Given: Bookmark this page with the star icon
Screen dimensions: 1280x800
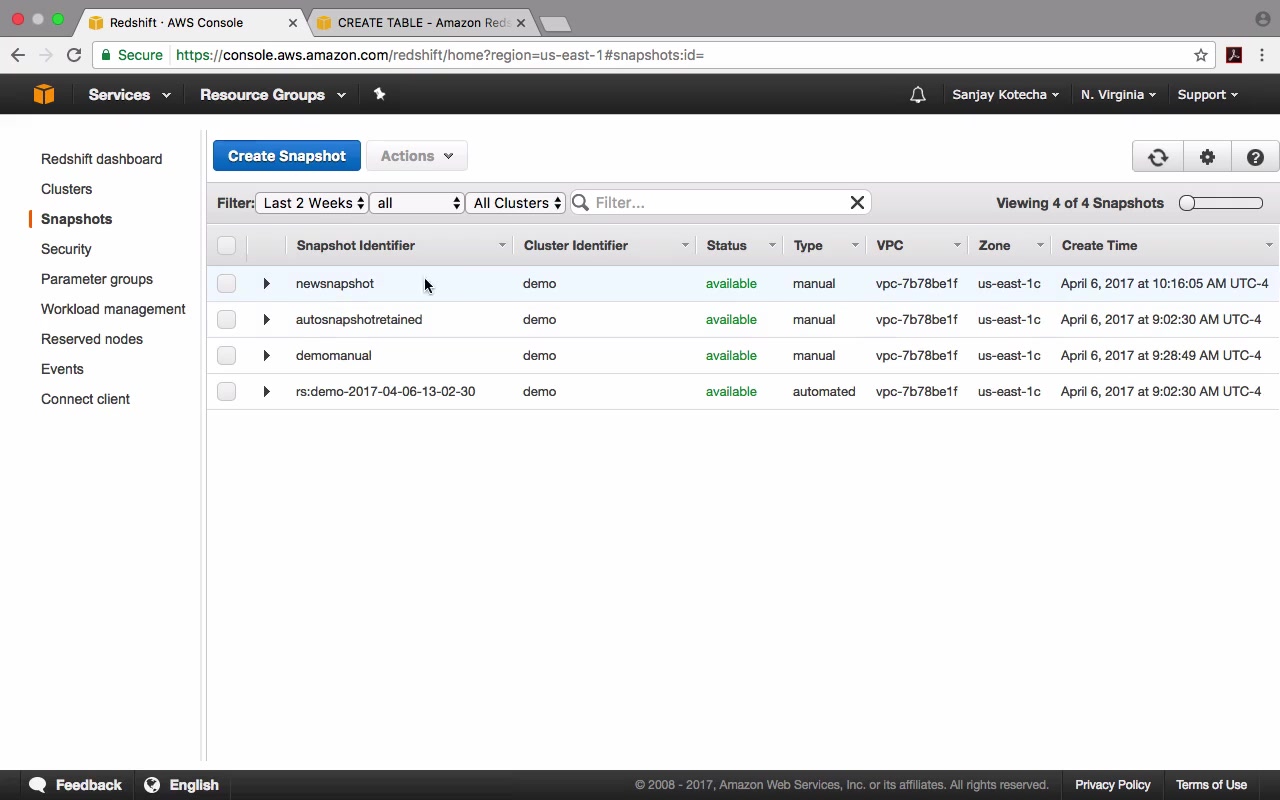Looking at the screenshot, I should pyautogui.click(x=1201, y=55).
